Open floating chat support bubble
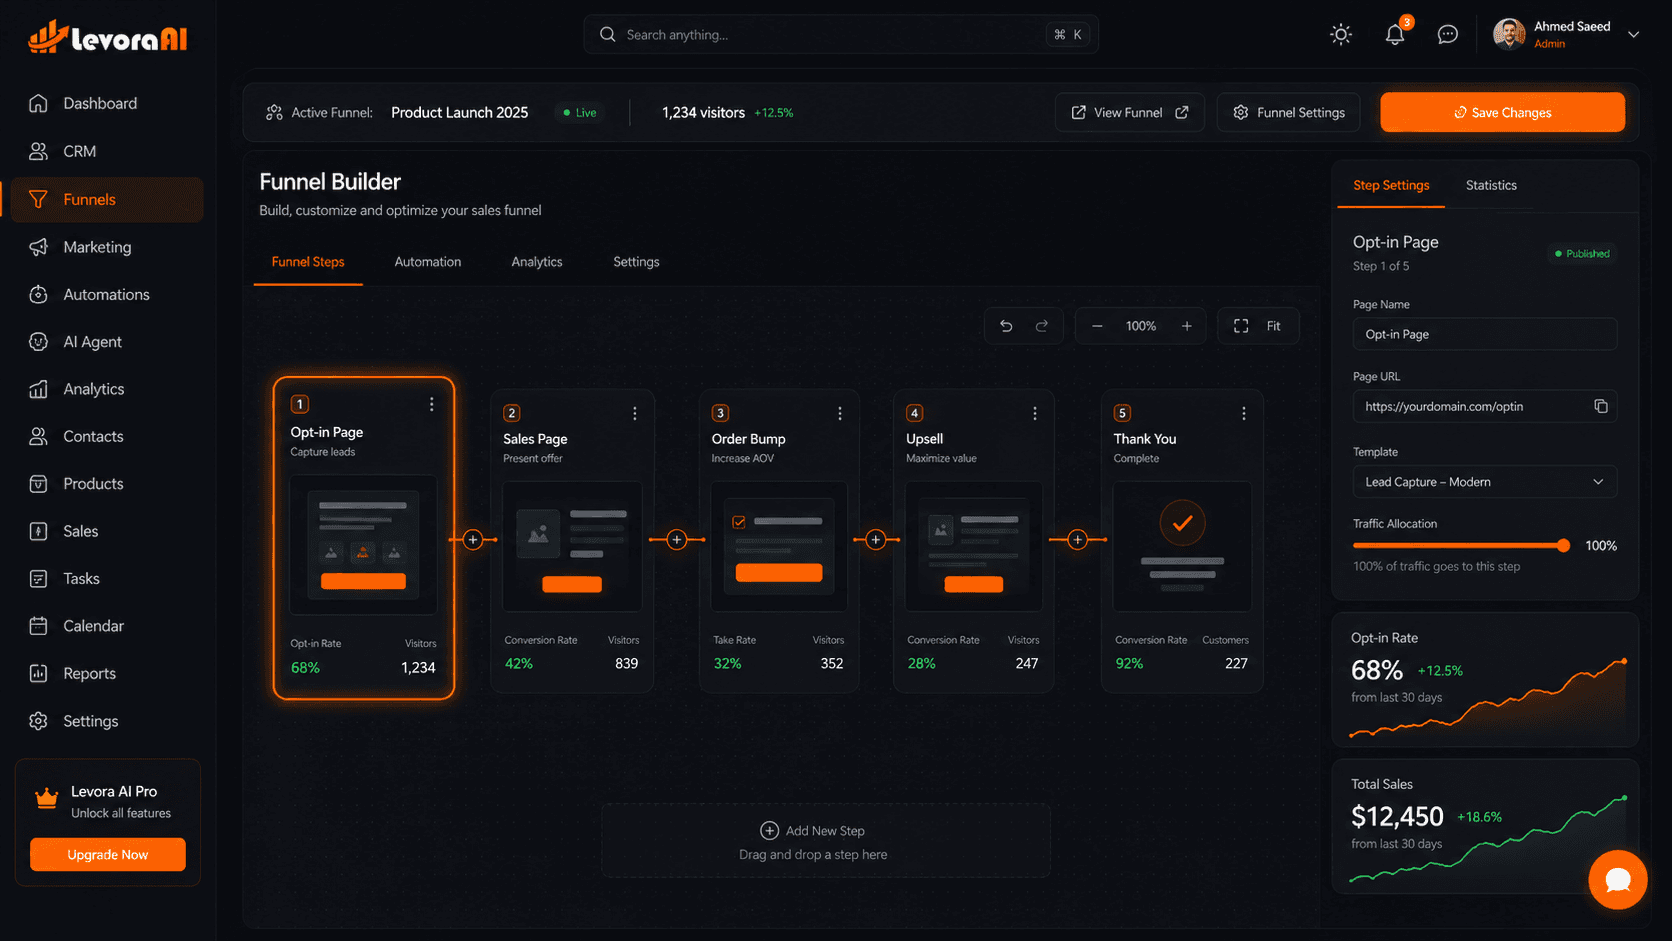The image size is (1672, 941). point(1617,879)
